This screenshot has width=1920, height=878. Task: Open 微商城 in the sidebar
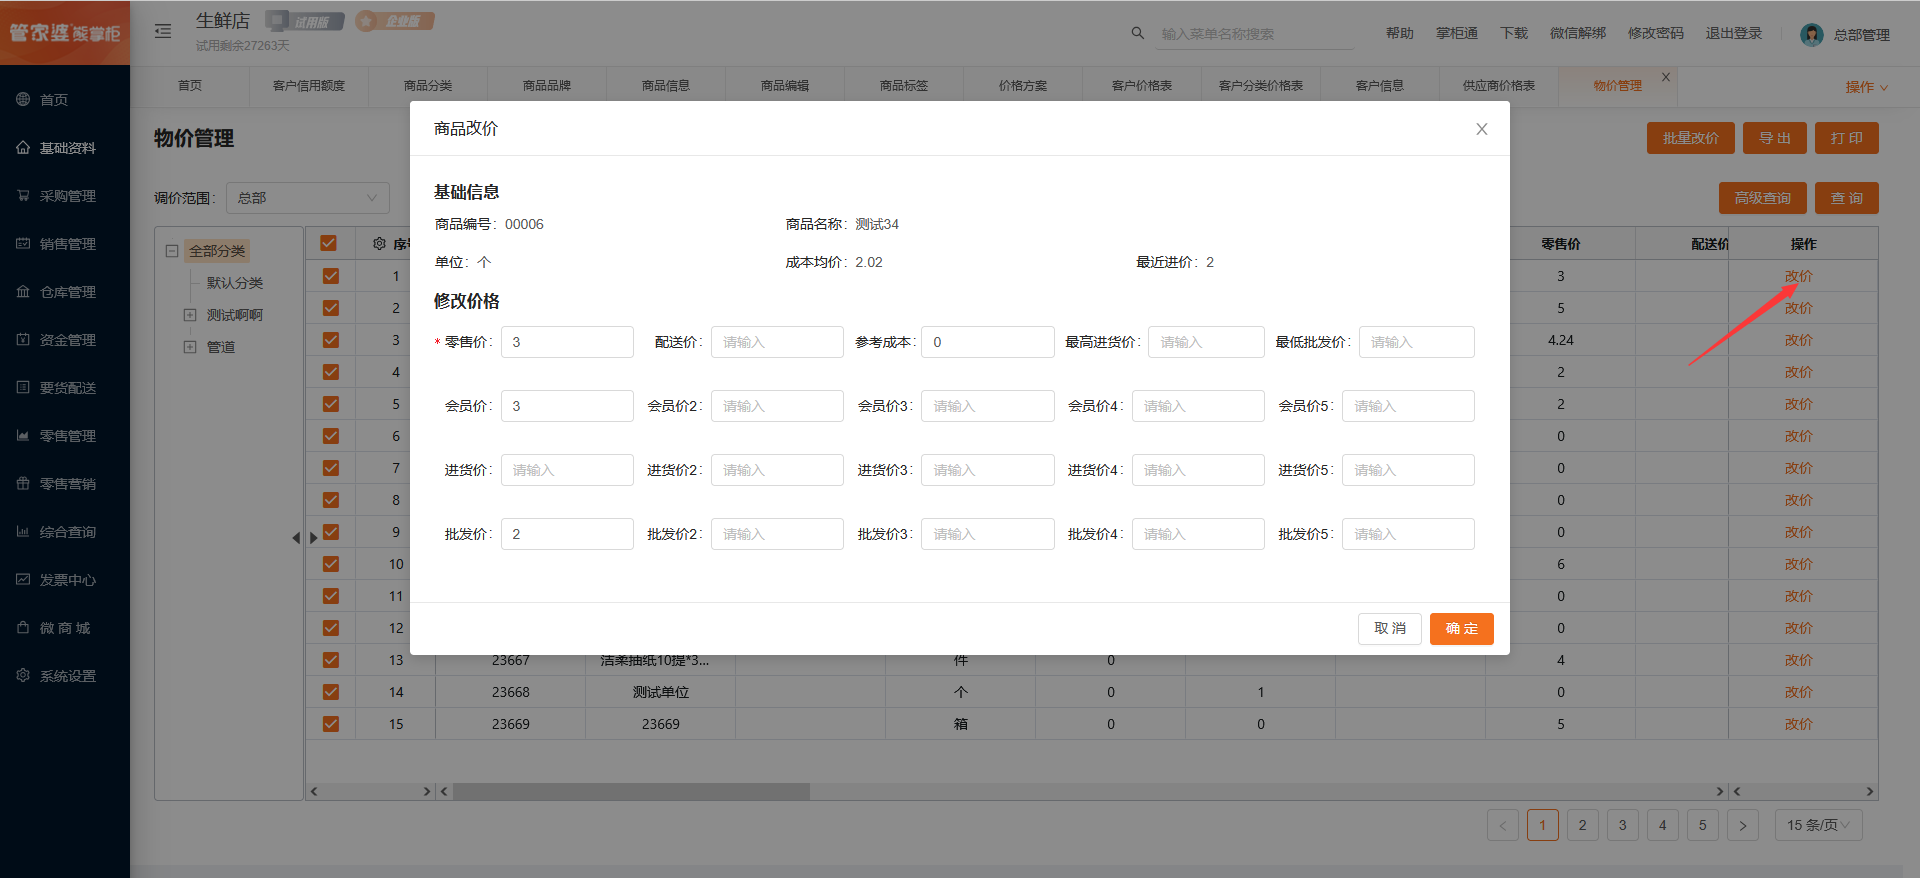click(x=65, y=628)
